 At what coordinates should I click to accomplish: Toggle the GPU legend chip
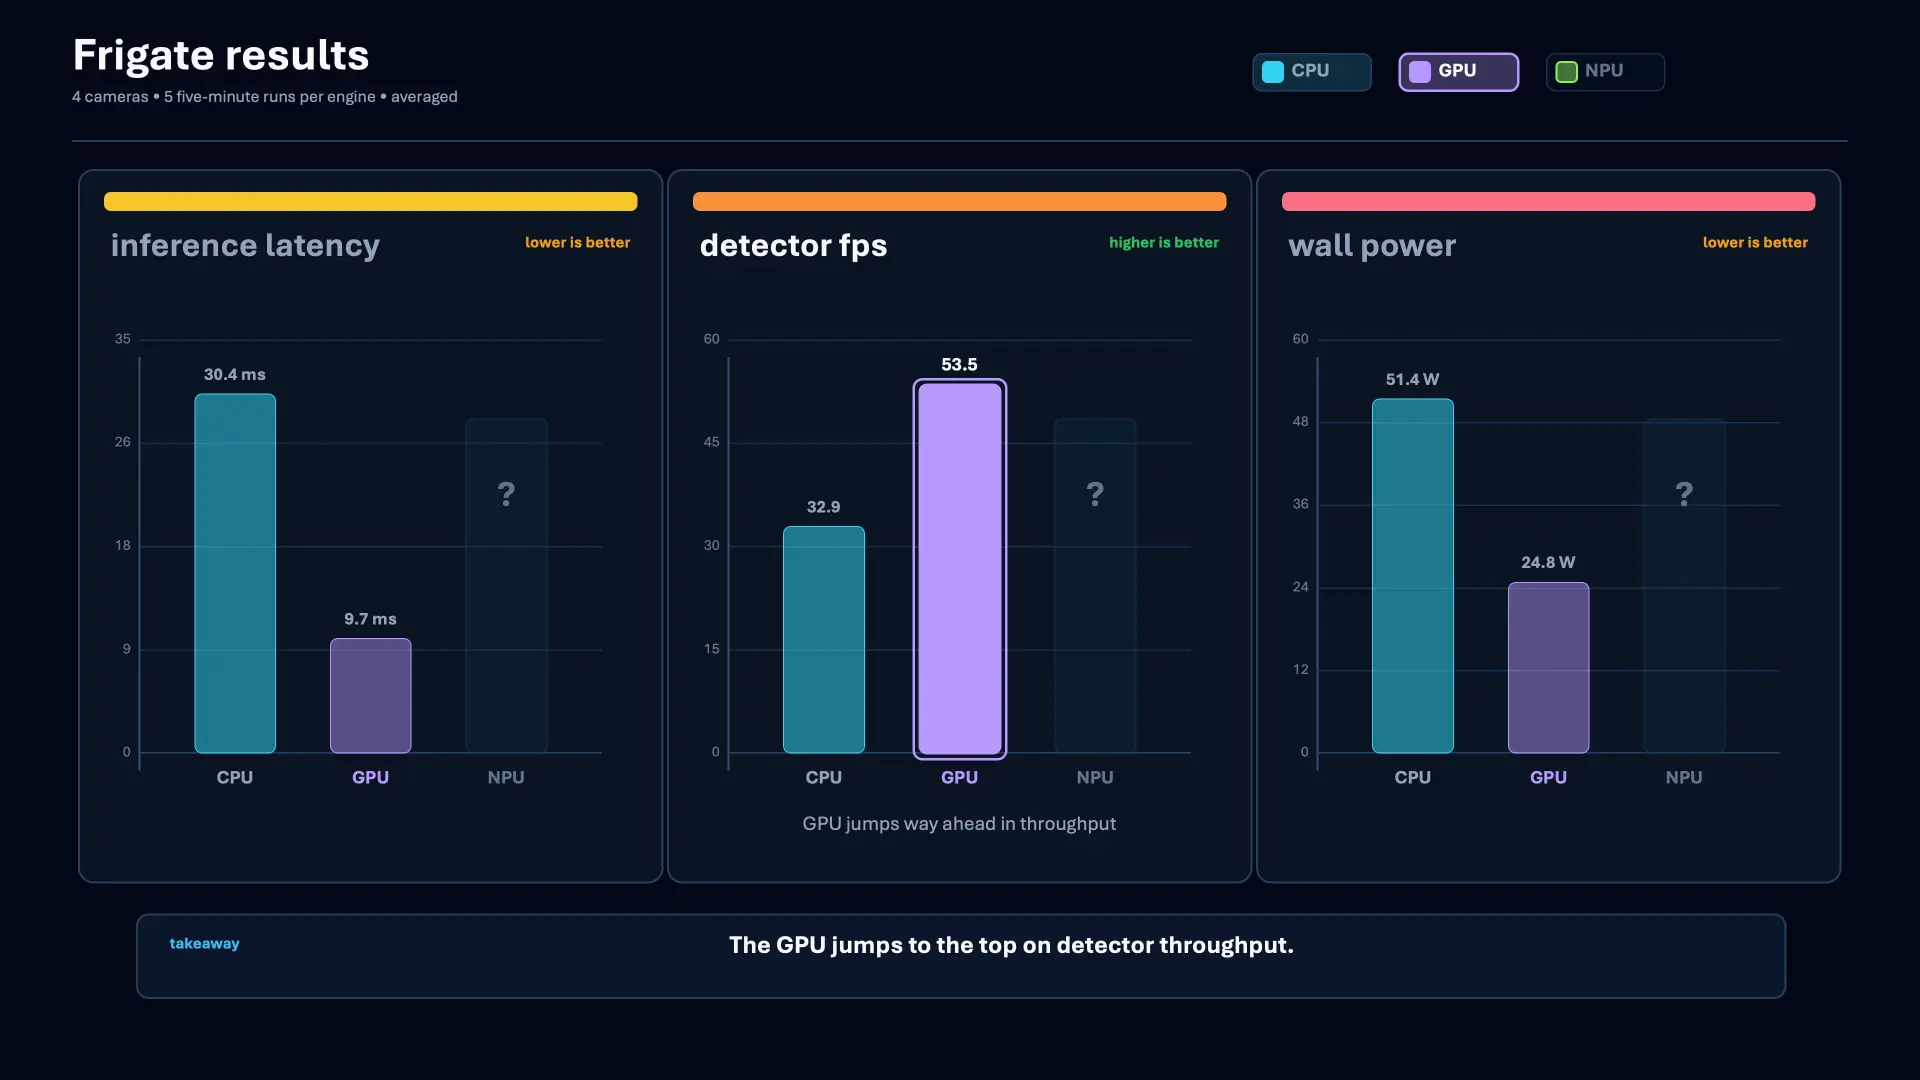coord(1458,71)
